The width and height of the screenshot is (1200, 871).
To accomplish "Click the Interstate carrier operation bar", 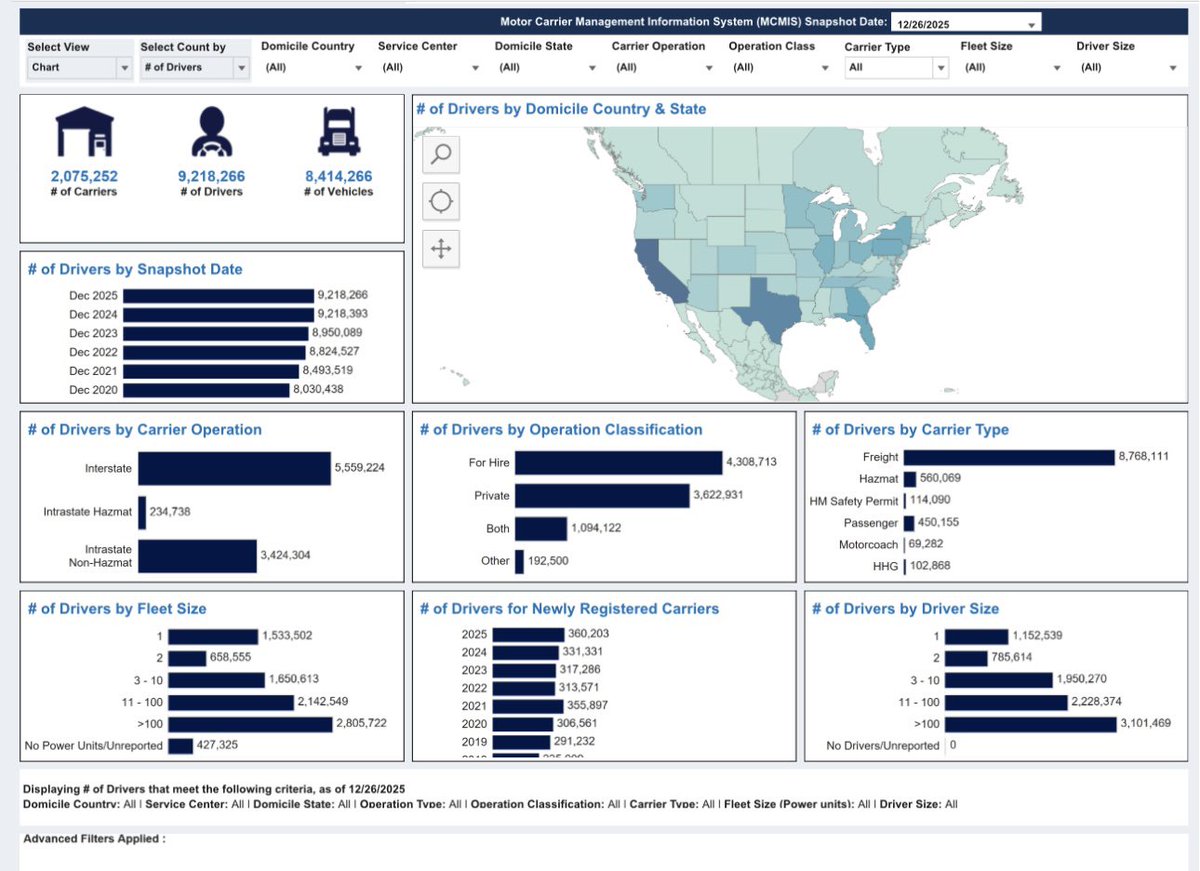I will 234,468.
